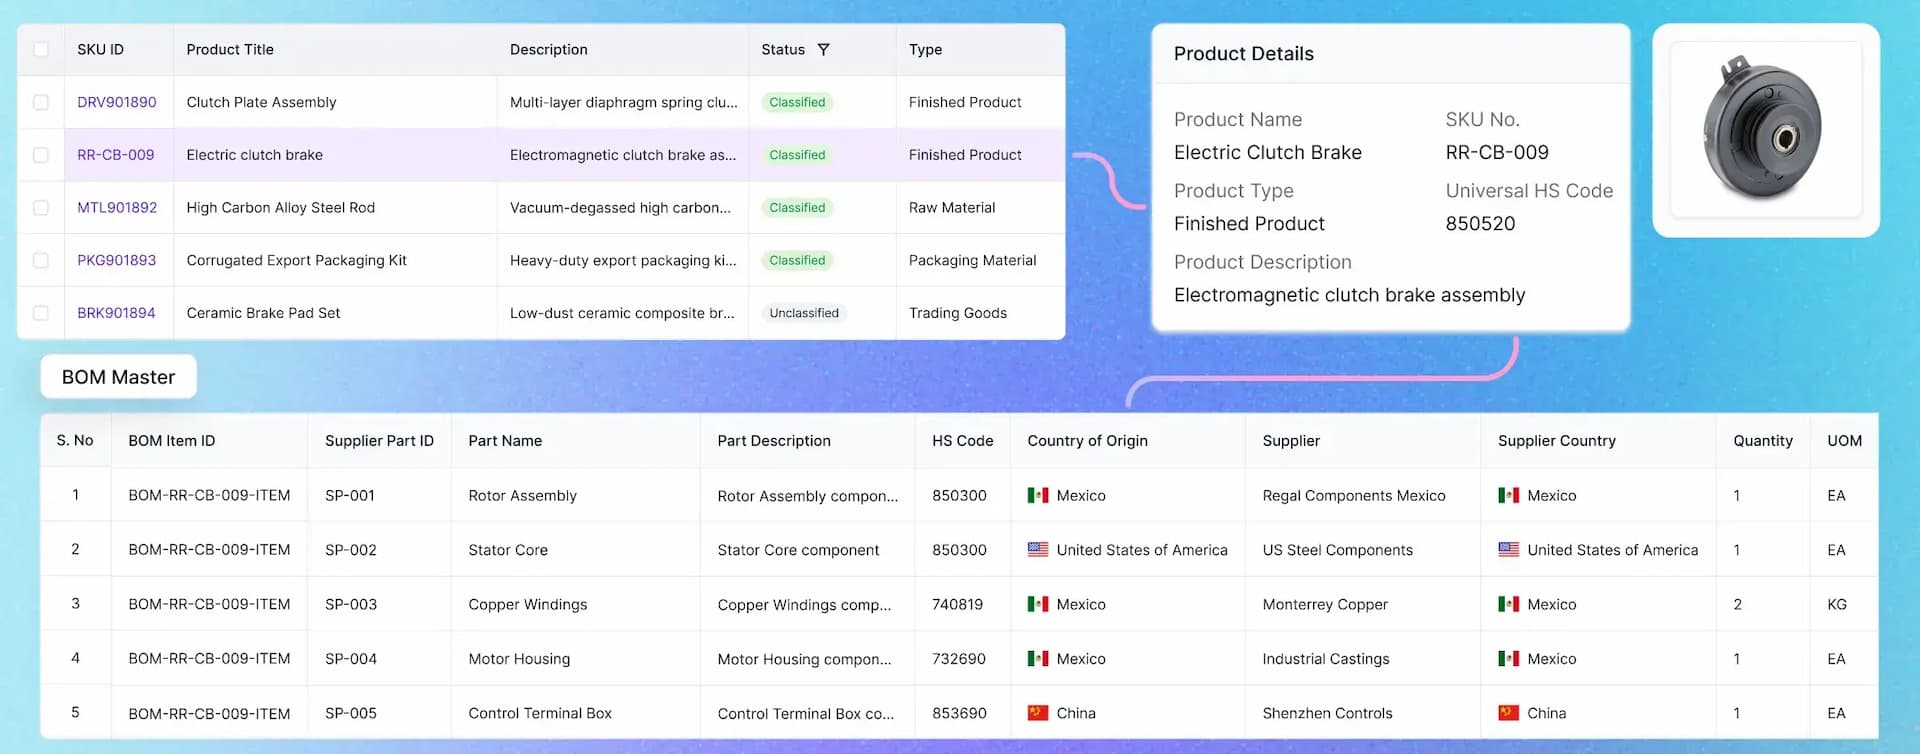Image resolution: width=1920 pixels, height=754 pixels.
Task: Check the BRK901894 row checkbox
Action: (41, 313)
